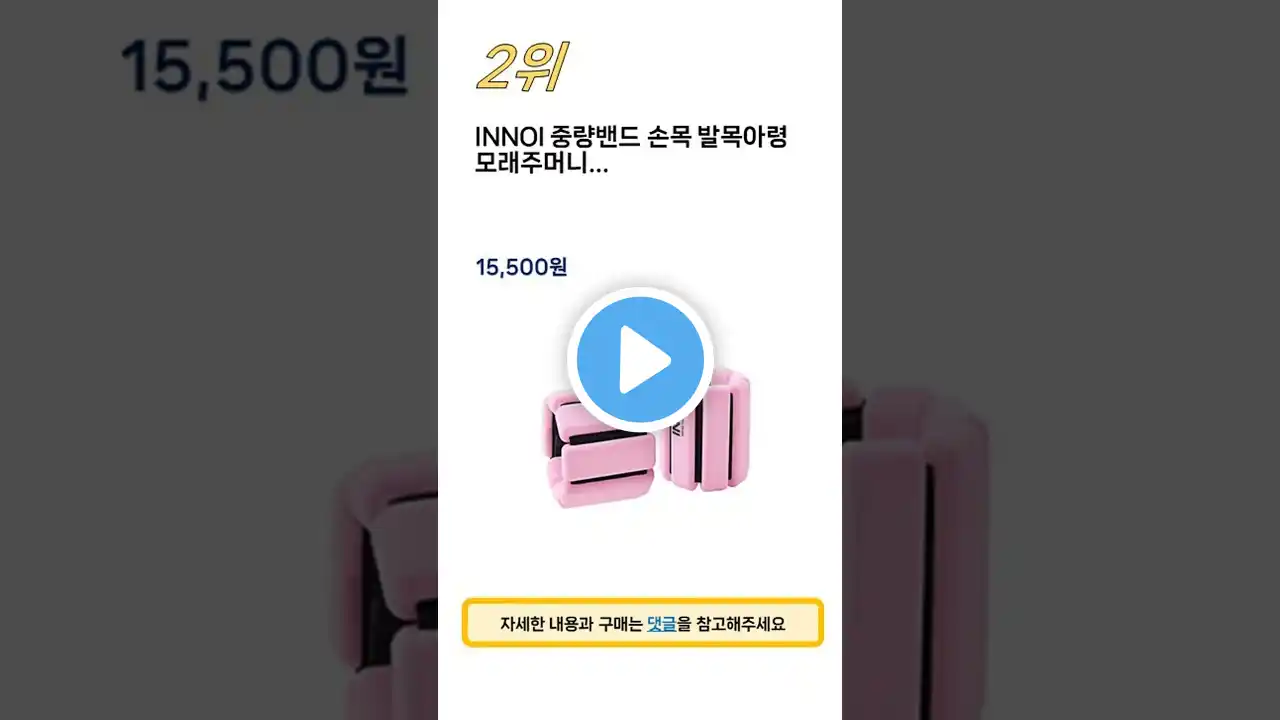Screen dimensions: 1280x720
Task: Click the dark blue 15,500원 price label
Action: [521, 267]
